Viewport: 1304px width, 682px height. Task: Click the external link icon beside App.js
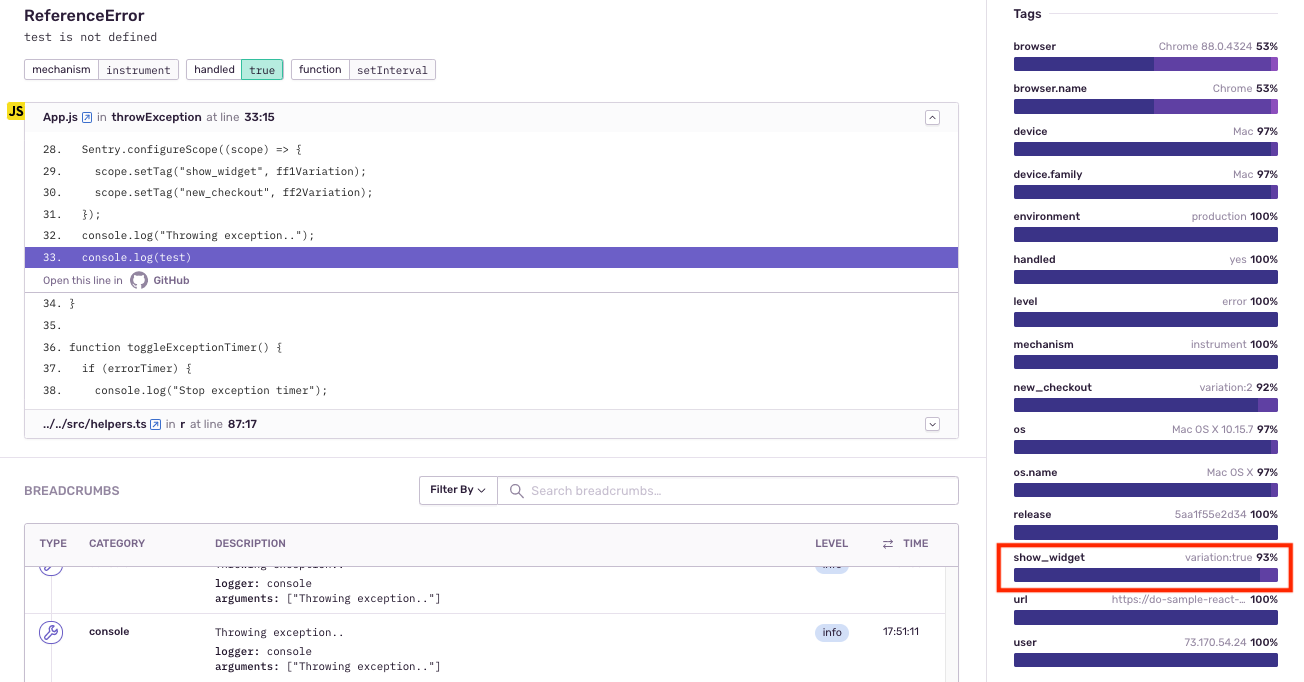(87, 118)
